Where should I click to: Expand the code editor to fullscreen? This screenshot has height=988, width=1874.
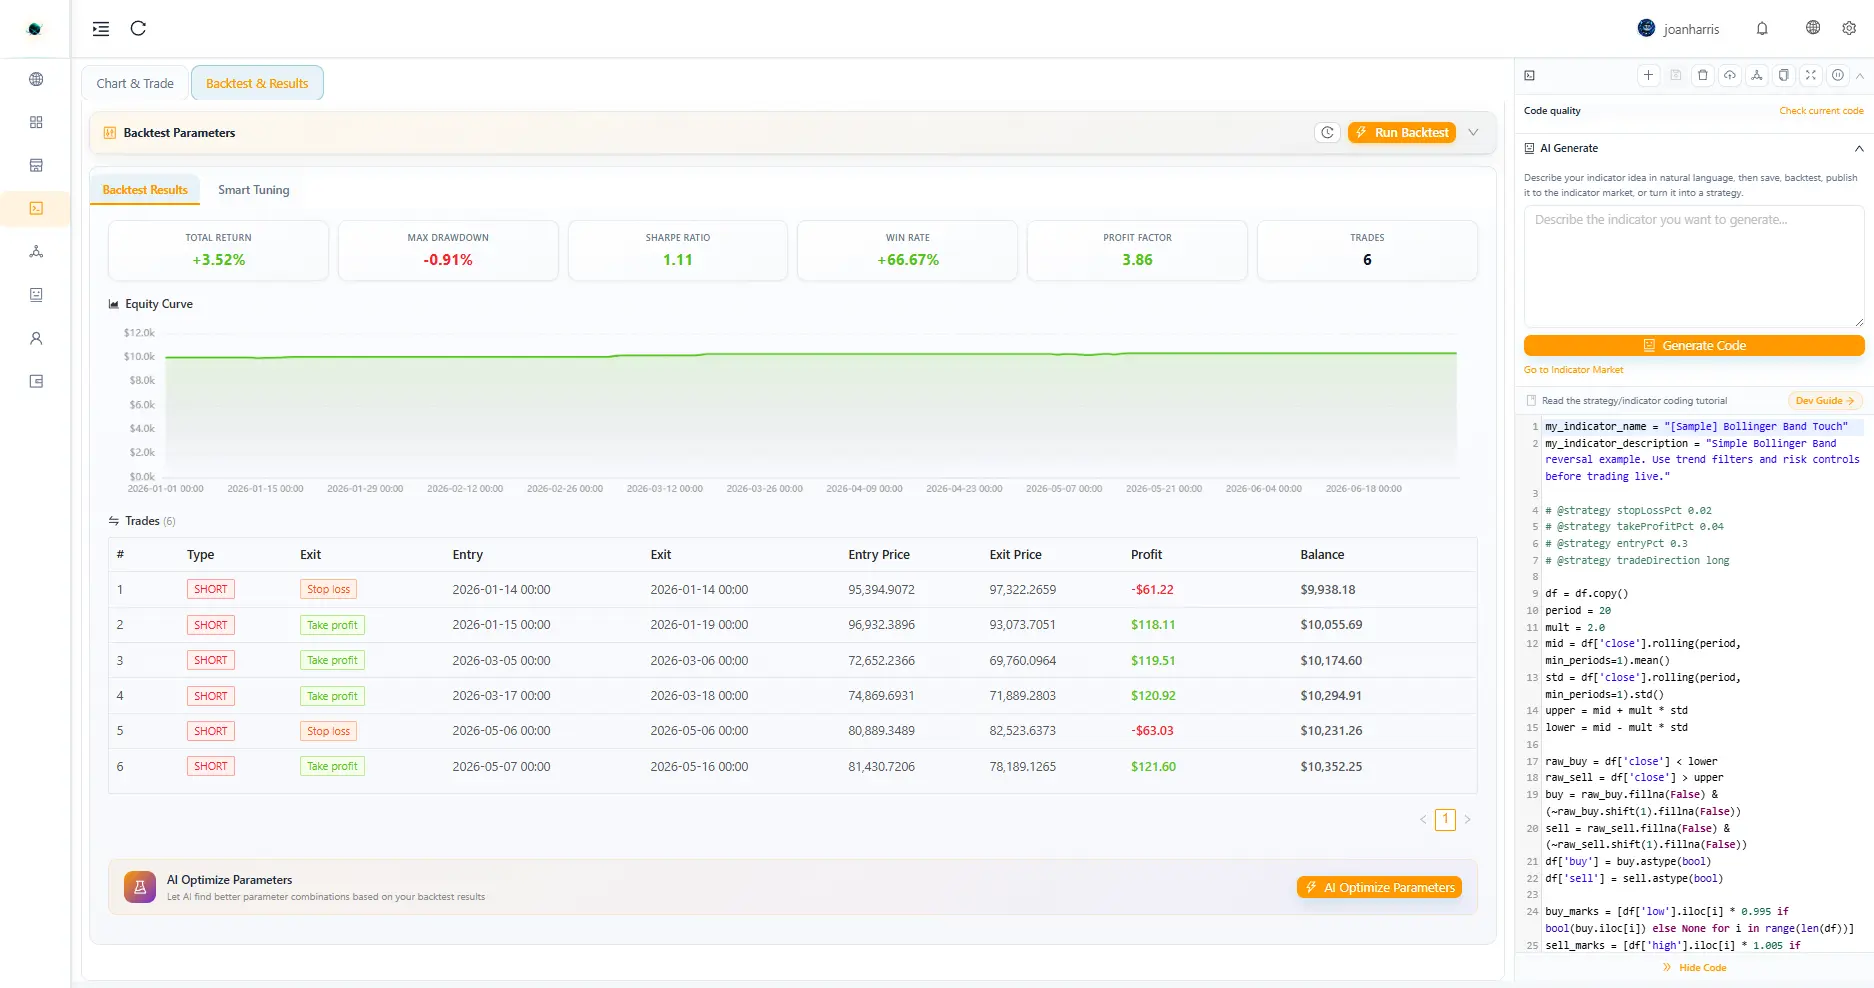pyautogui.click(x=1811, y=75)
